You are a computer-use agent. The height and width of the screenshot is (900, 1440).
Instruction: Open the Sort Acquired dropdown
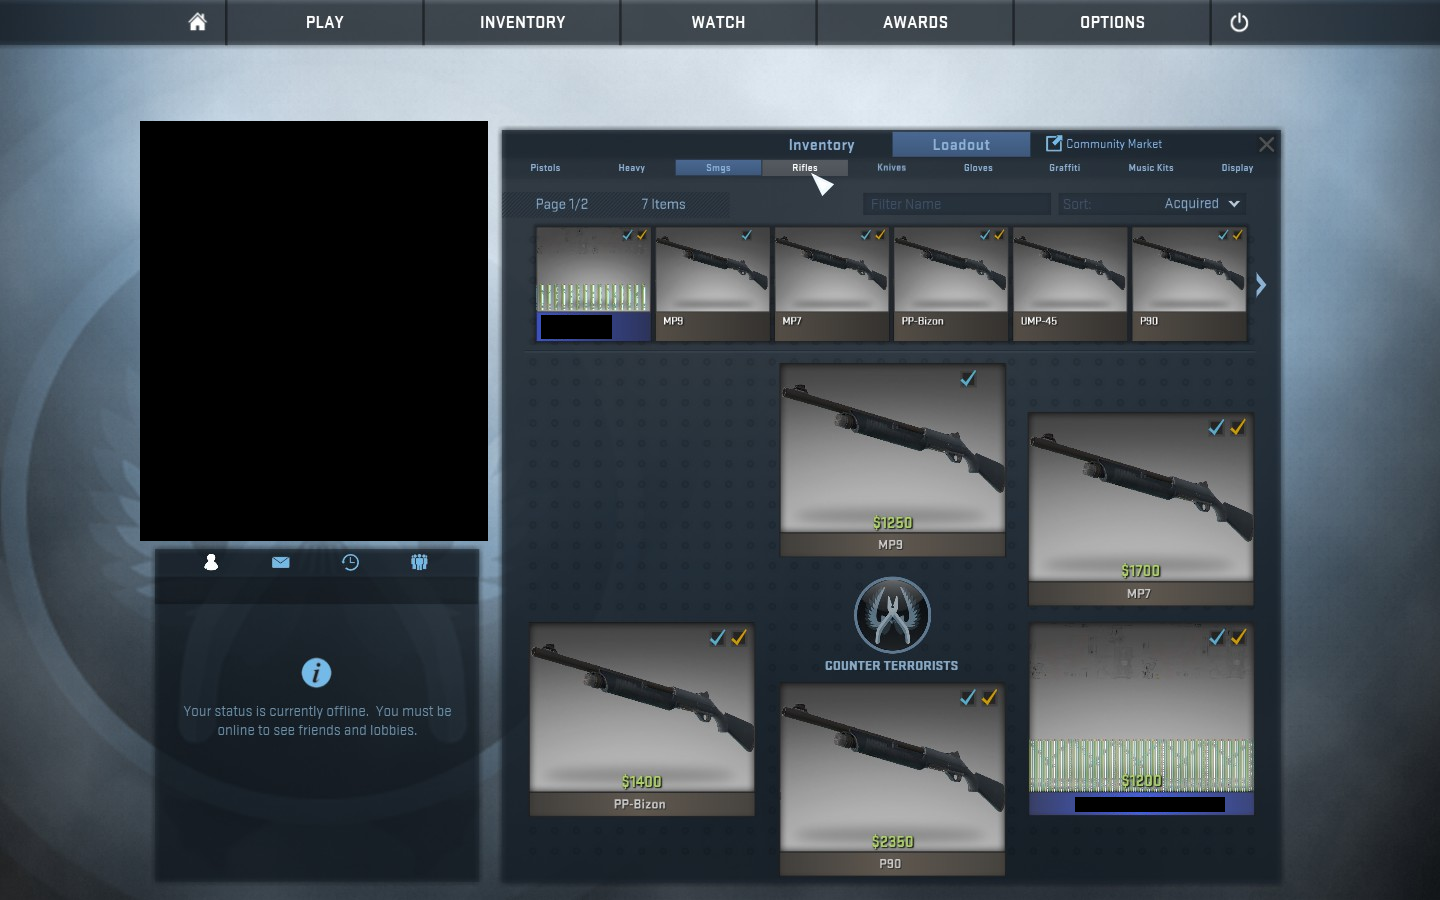[1199, 203]
